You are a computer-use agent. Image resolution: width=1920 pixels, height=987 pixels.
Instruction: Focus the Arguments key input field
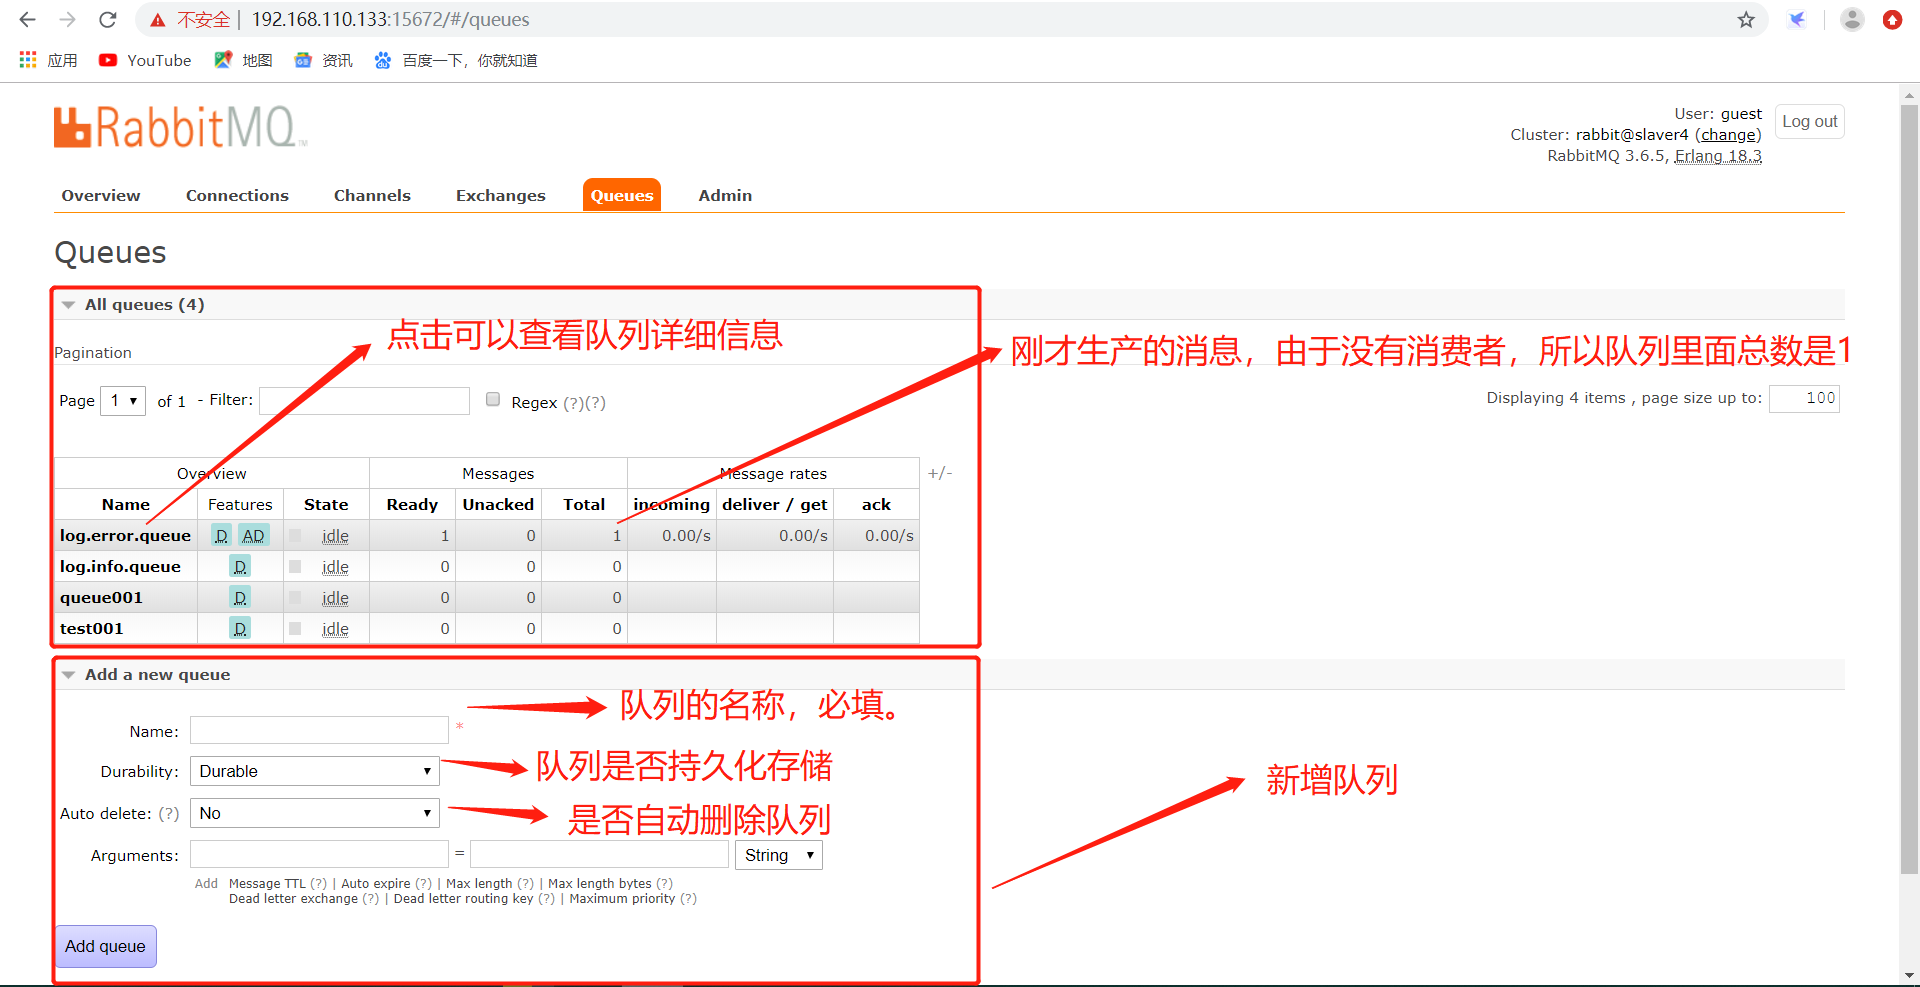[320, 854]
